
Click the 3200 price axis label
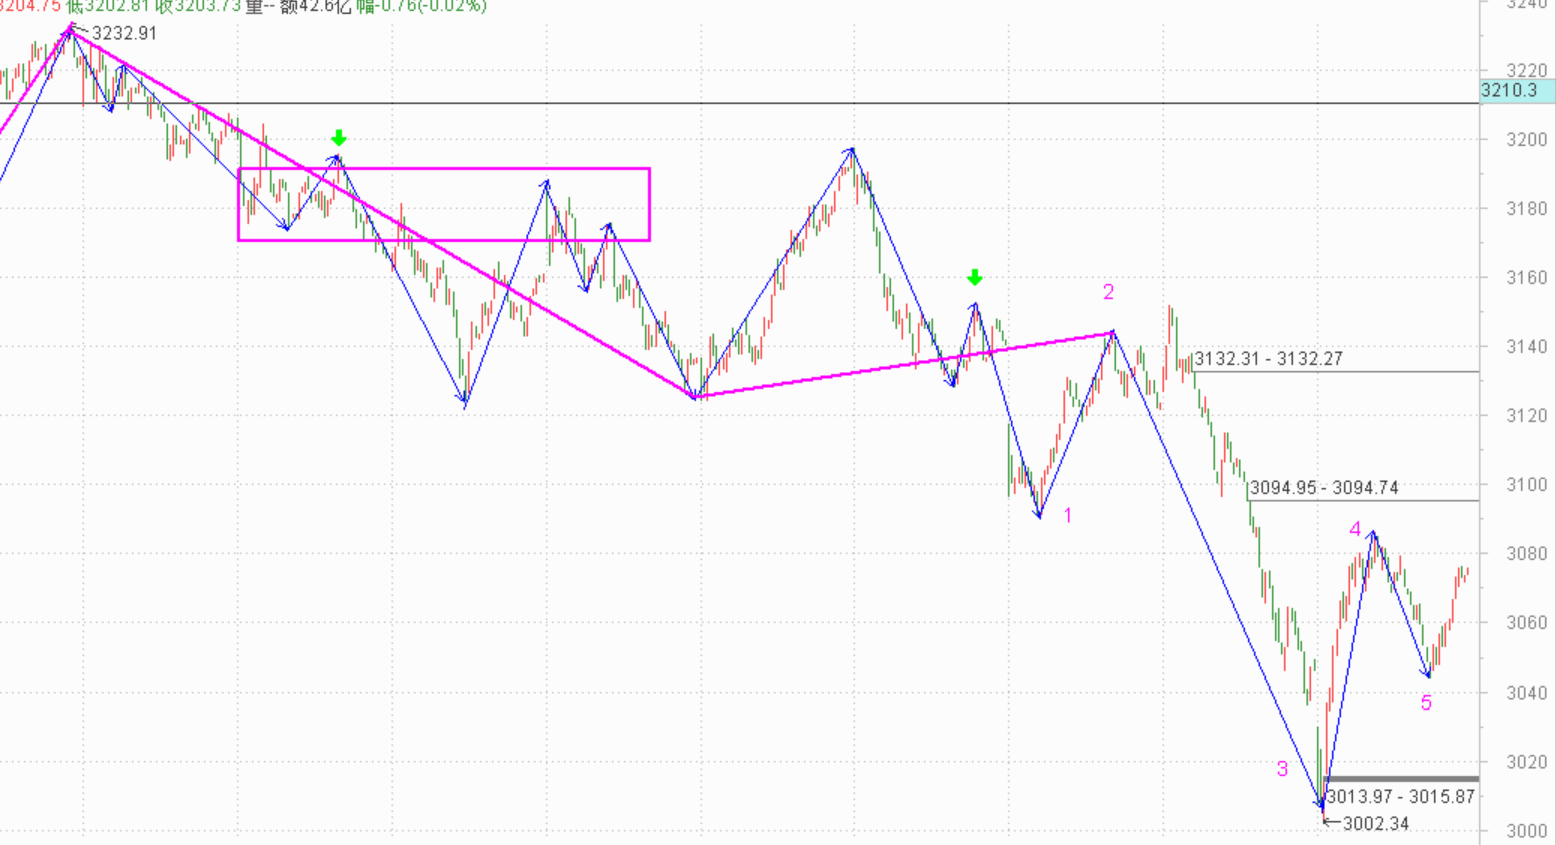(1526, 140)
